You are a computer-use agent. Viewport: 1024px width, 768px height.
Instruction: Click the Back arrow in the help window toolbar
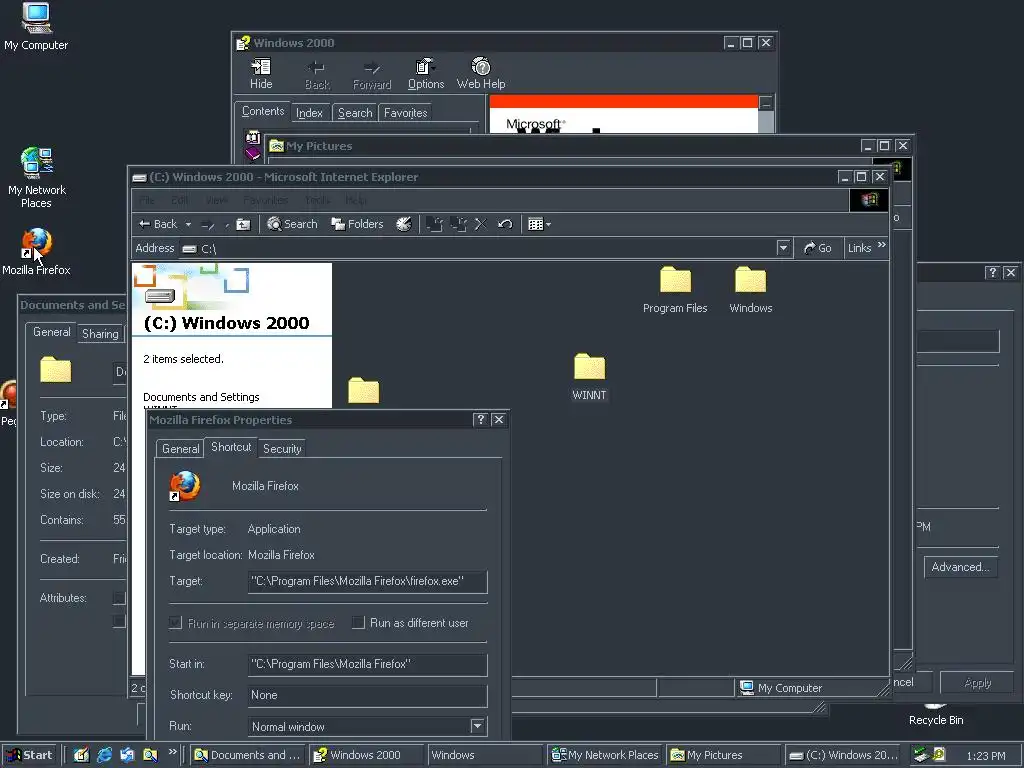317,68
